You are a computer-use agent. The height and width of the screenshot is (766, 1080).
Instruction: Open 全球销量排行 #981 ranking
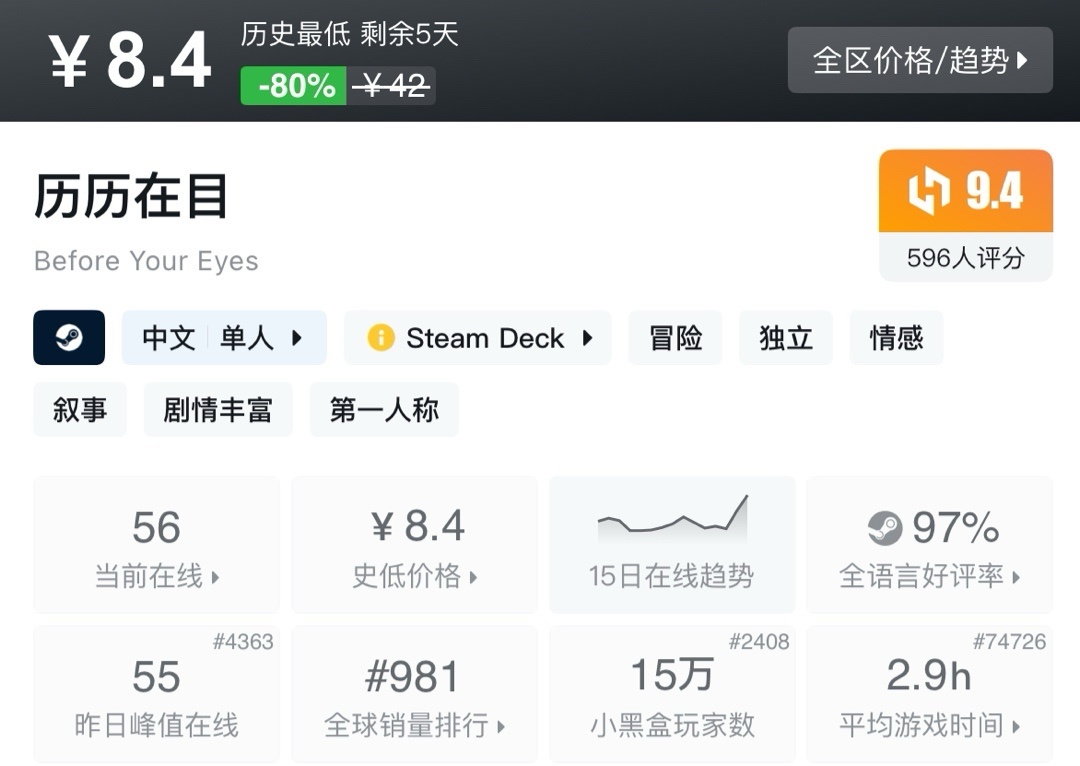tap(414, 696)
